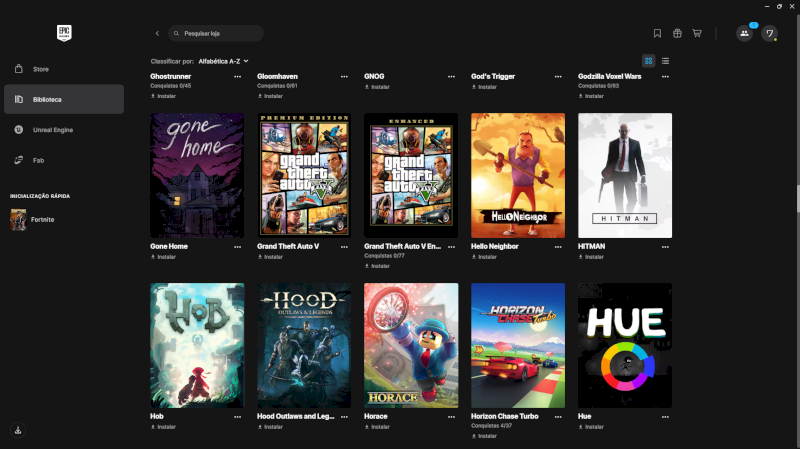Open options menu for Horace
Viewport: 800px width, 449px height.
click(452, 416)
